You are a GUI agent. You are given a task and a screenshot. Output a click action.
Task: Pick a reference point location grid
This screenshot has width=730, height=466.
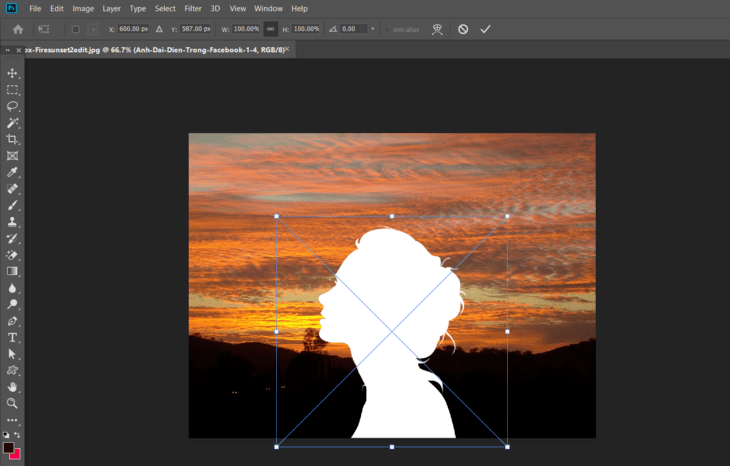tap(93, 29)
